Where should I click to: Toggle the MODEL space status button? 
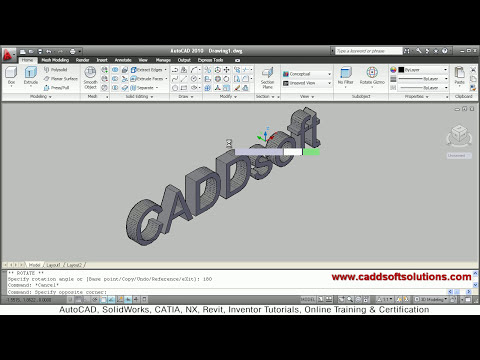307,299
